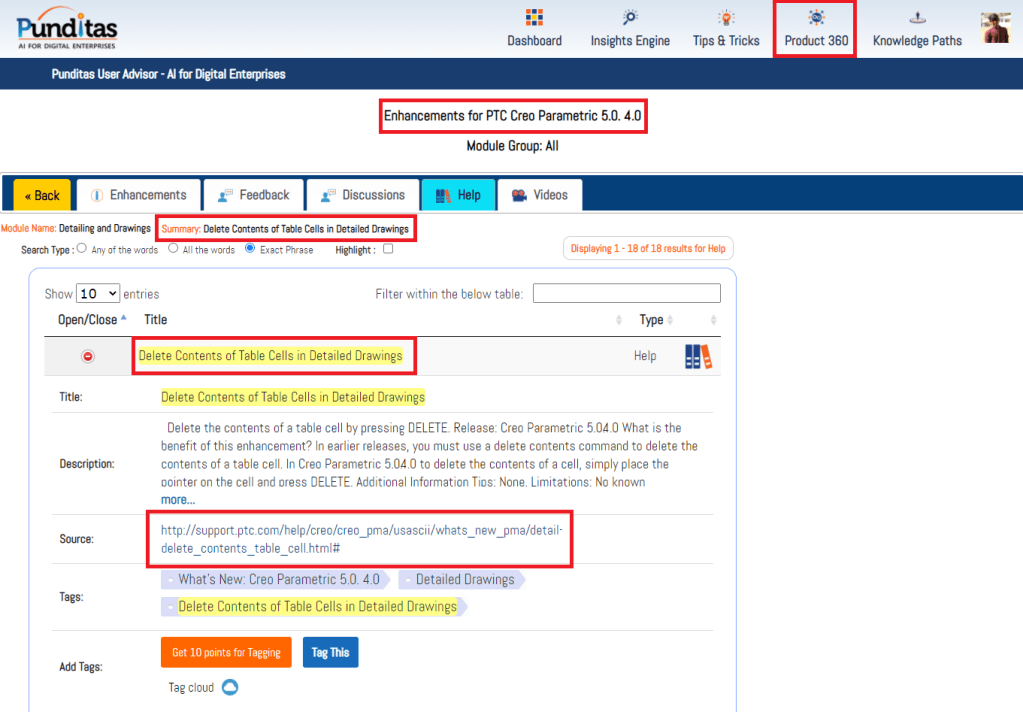The image size is (1023, 712).
Task: Switch to the Feedback tab
Action: pos(253,195)
